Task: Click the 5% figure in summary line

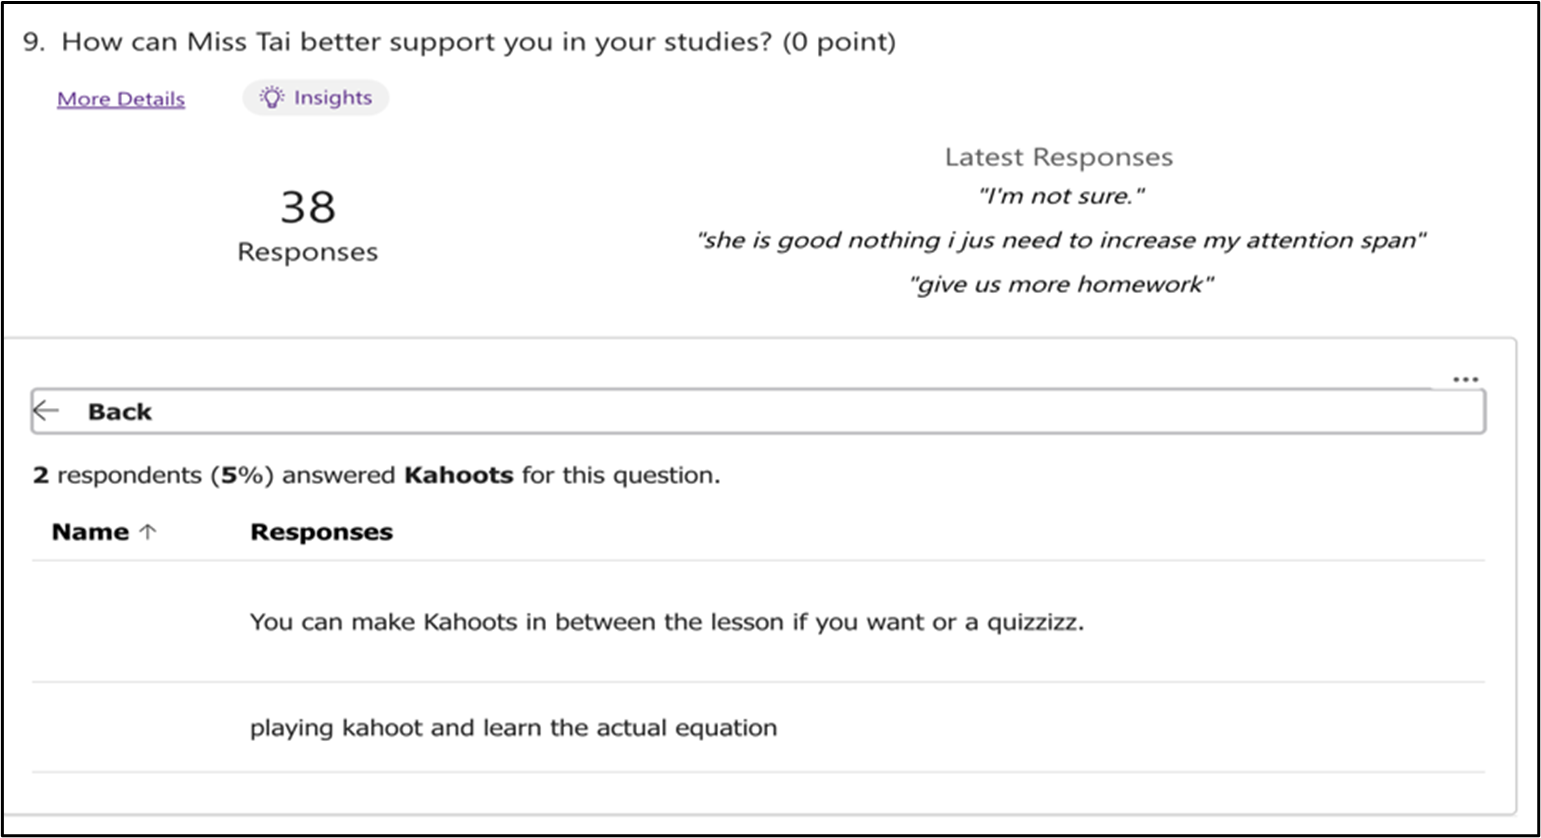Action: point(241,475)
